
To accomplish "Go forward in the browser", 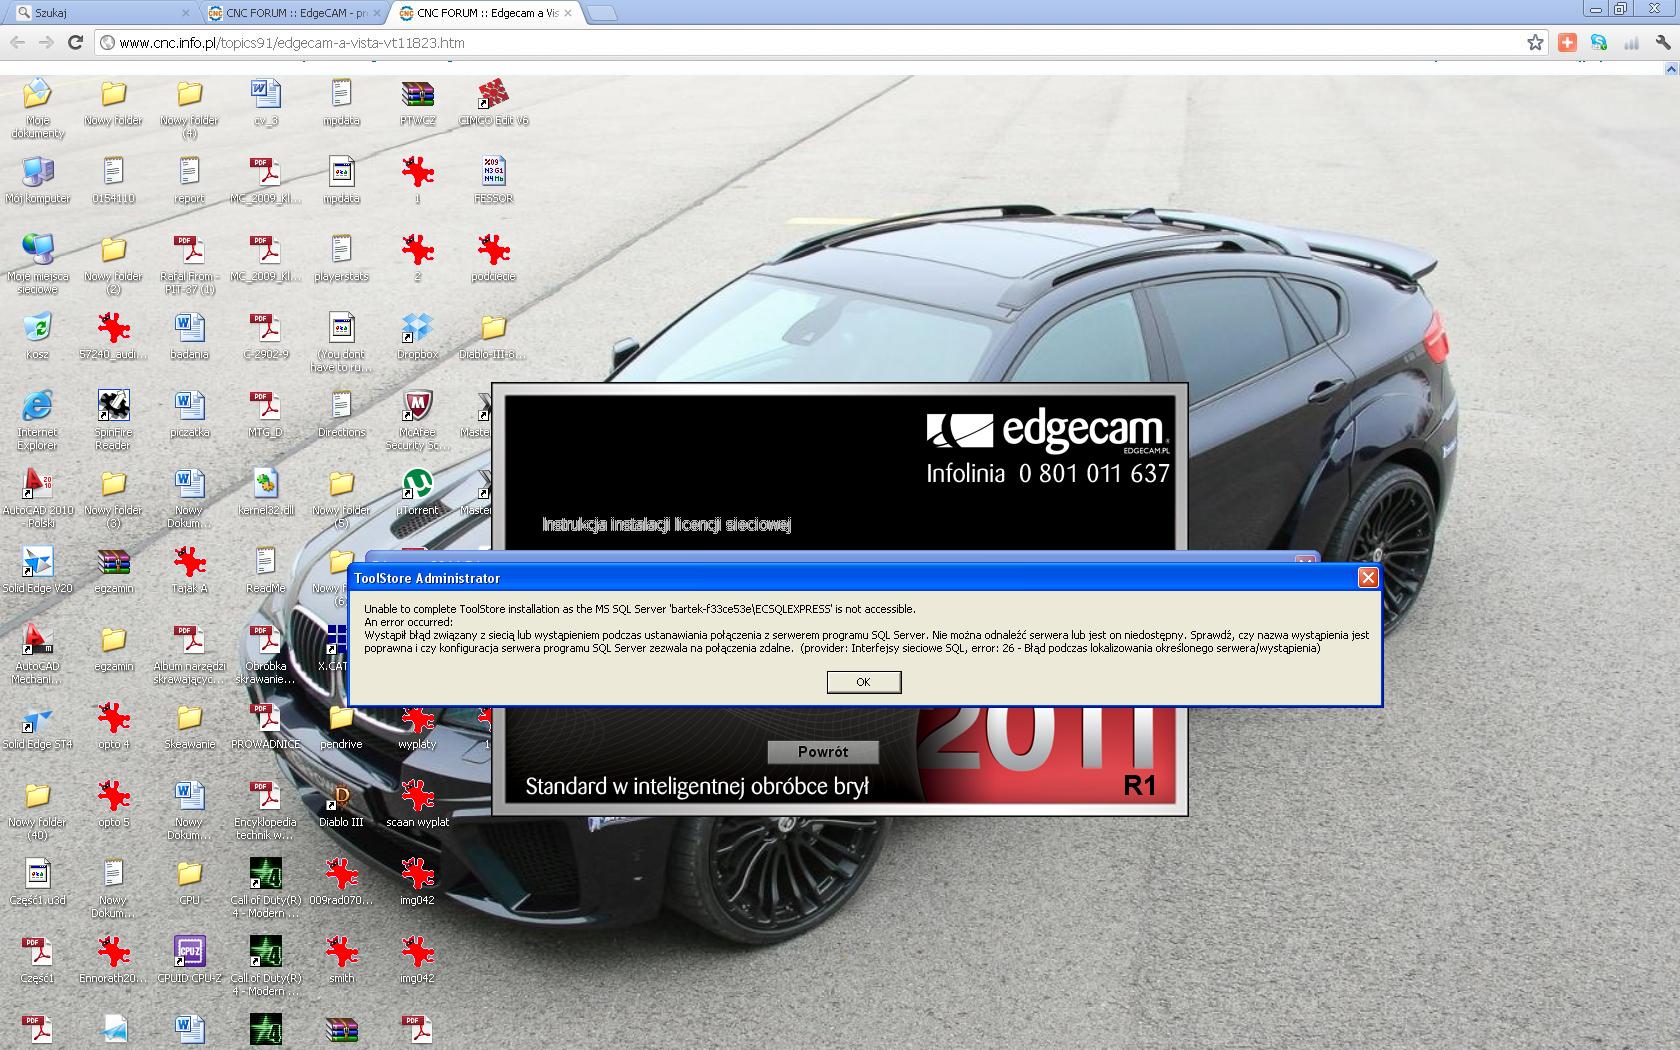I will (x=46, y=42).
